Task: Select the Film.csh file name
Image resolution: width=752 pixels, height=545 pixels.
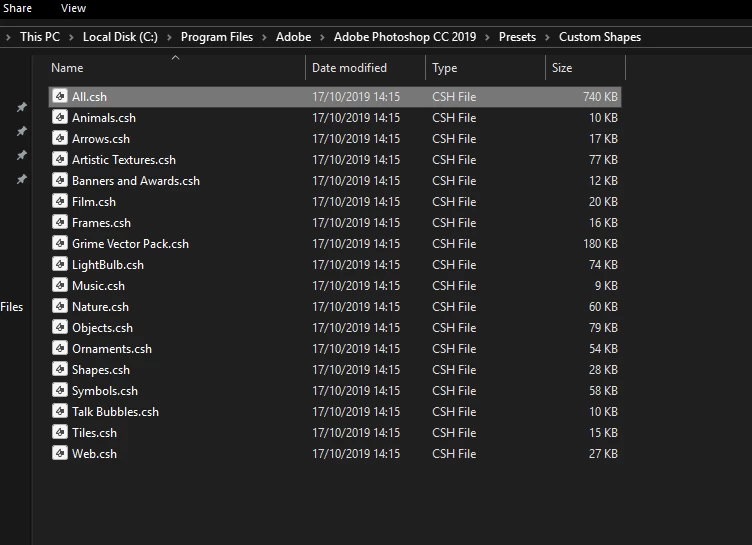Action: click(x=94, y=202)
